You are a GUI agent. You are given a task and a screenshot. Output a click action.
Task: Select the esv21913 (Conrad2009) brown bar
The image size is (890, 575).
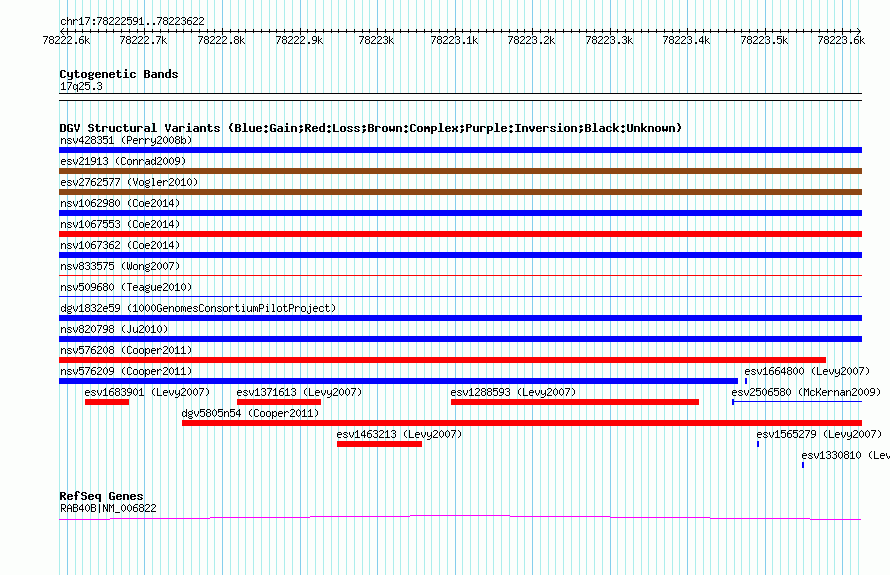460,171
